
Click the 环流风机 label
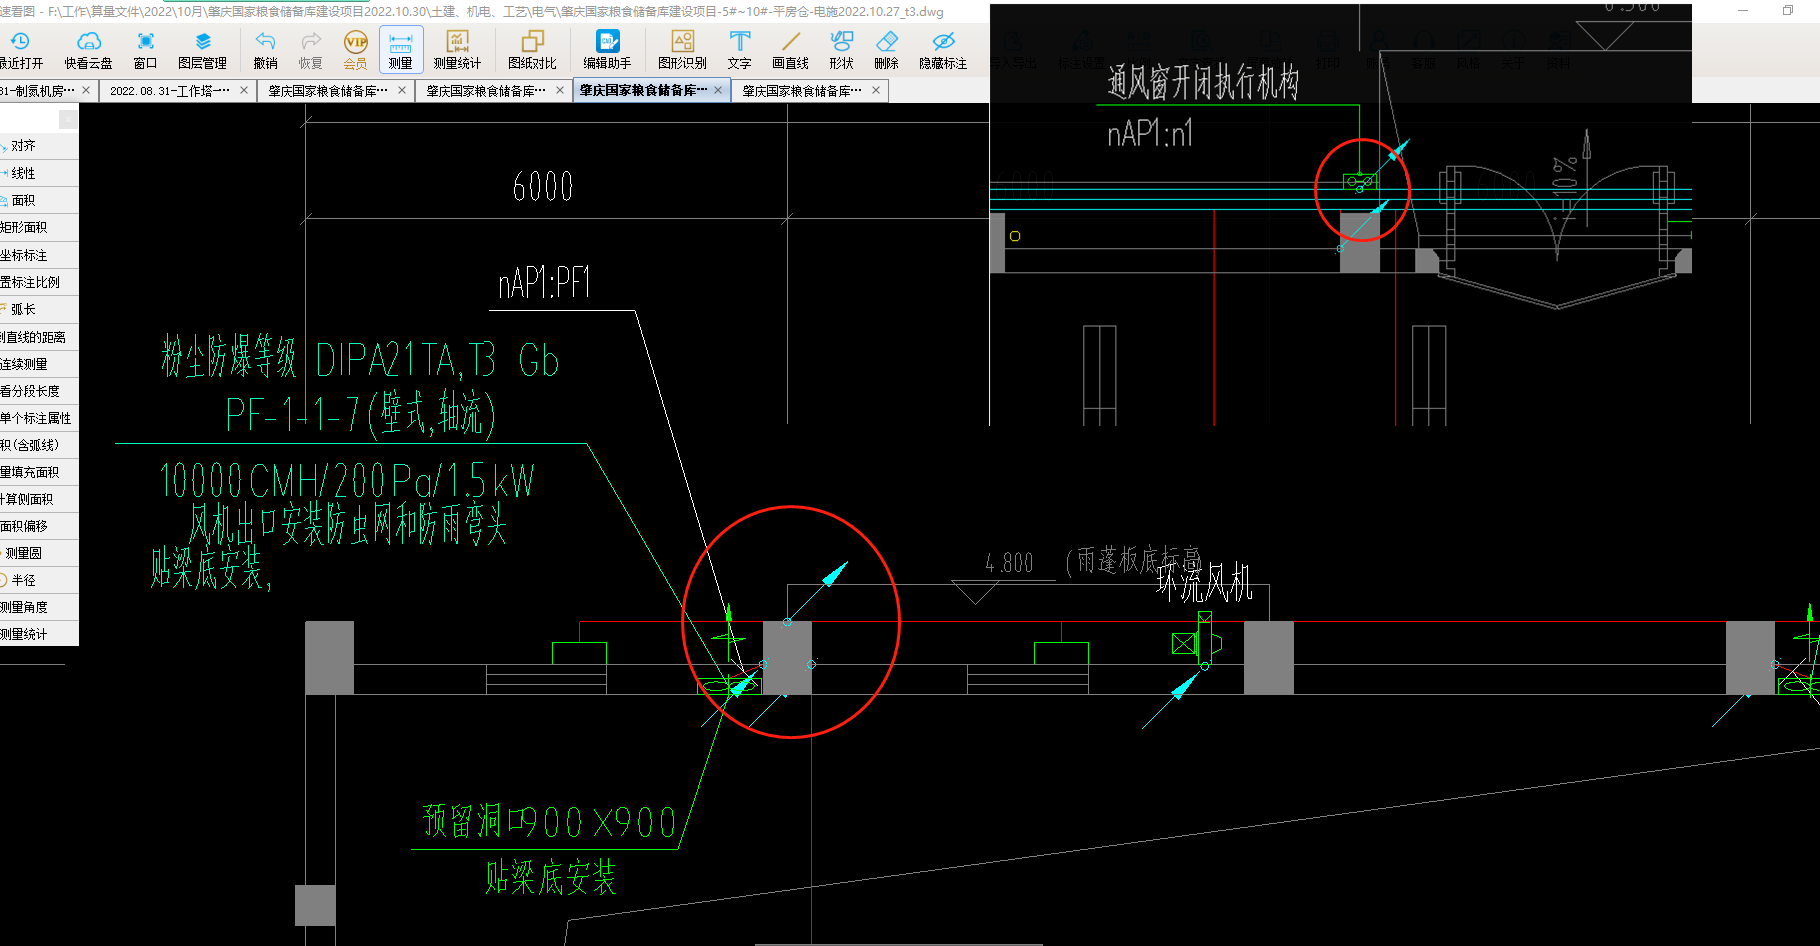[1205, 582]
